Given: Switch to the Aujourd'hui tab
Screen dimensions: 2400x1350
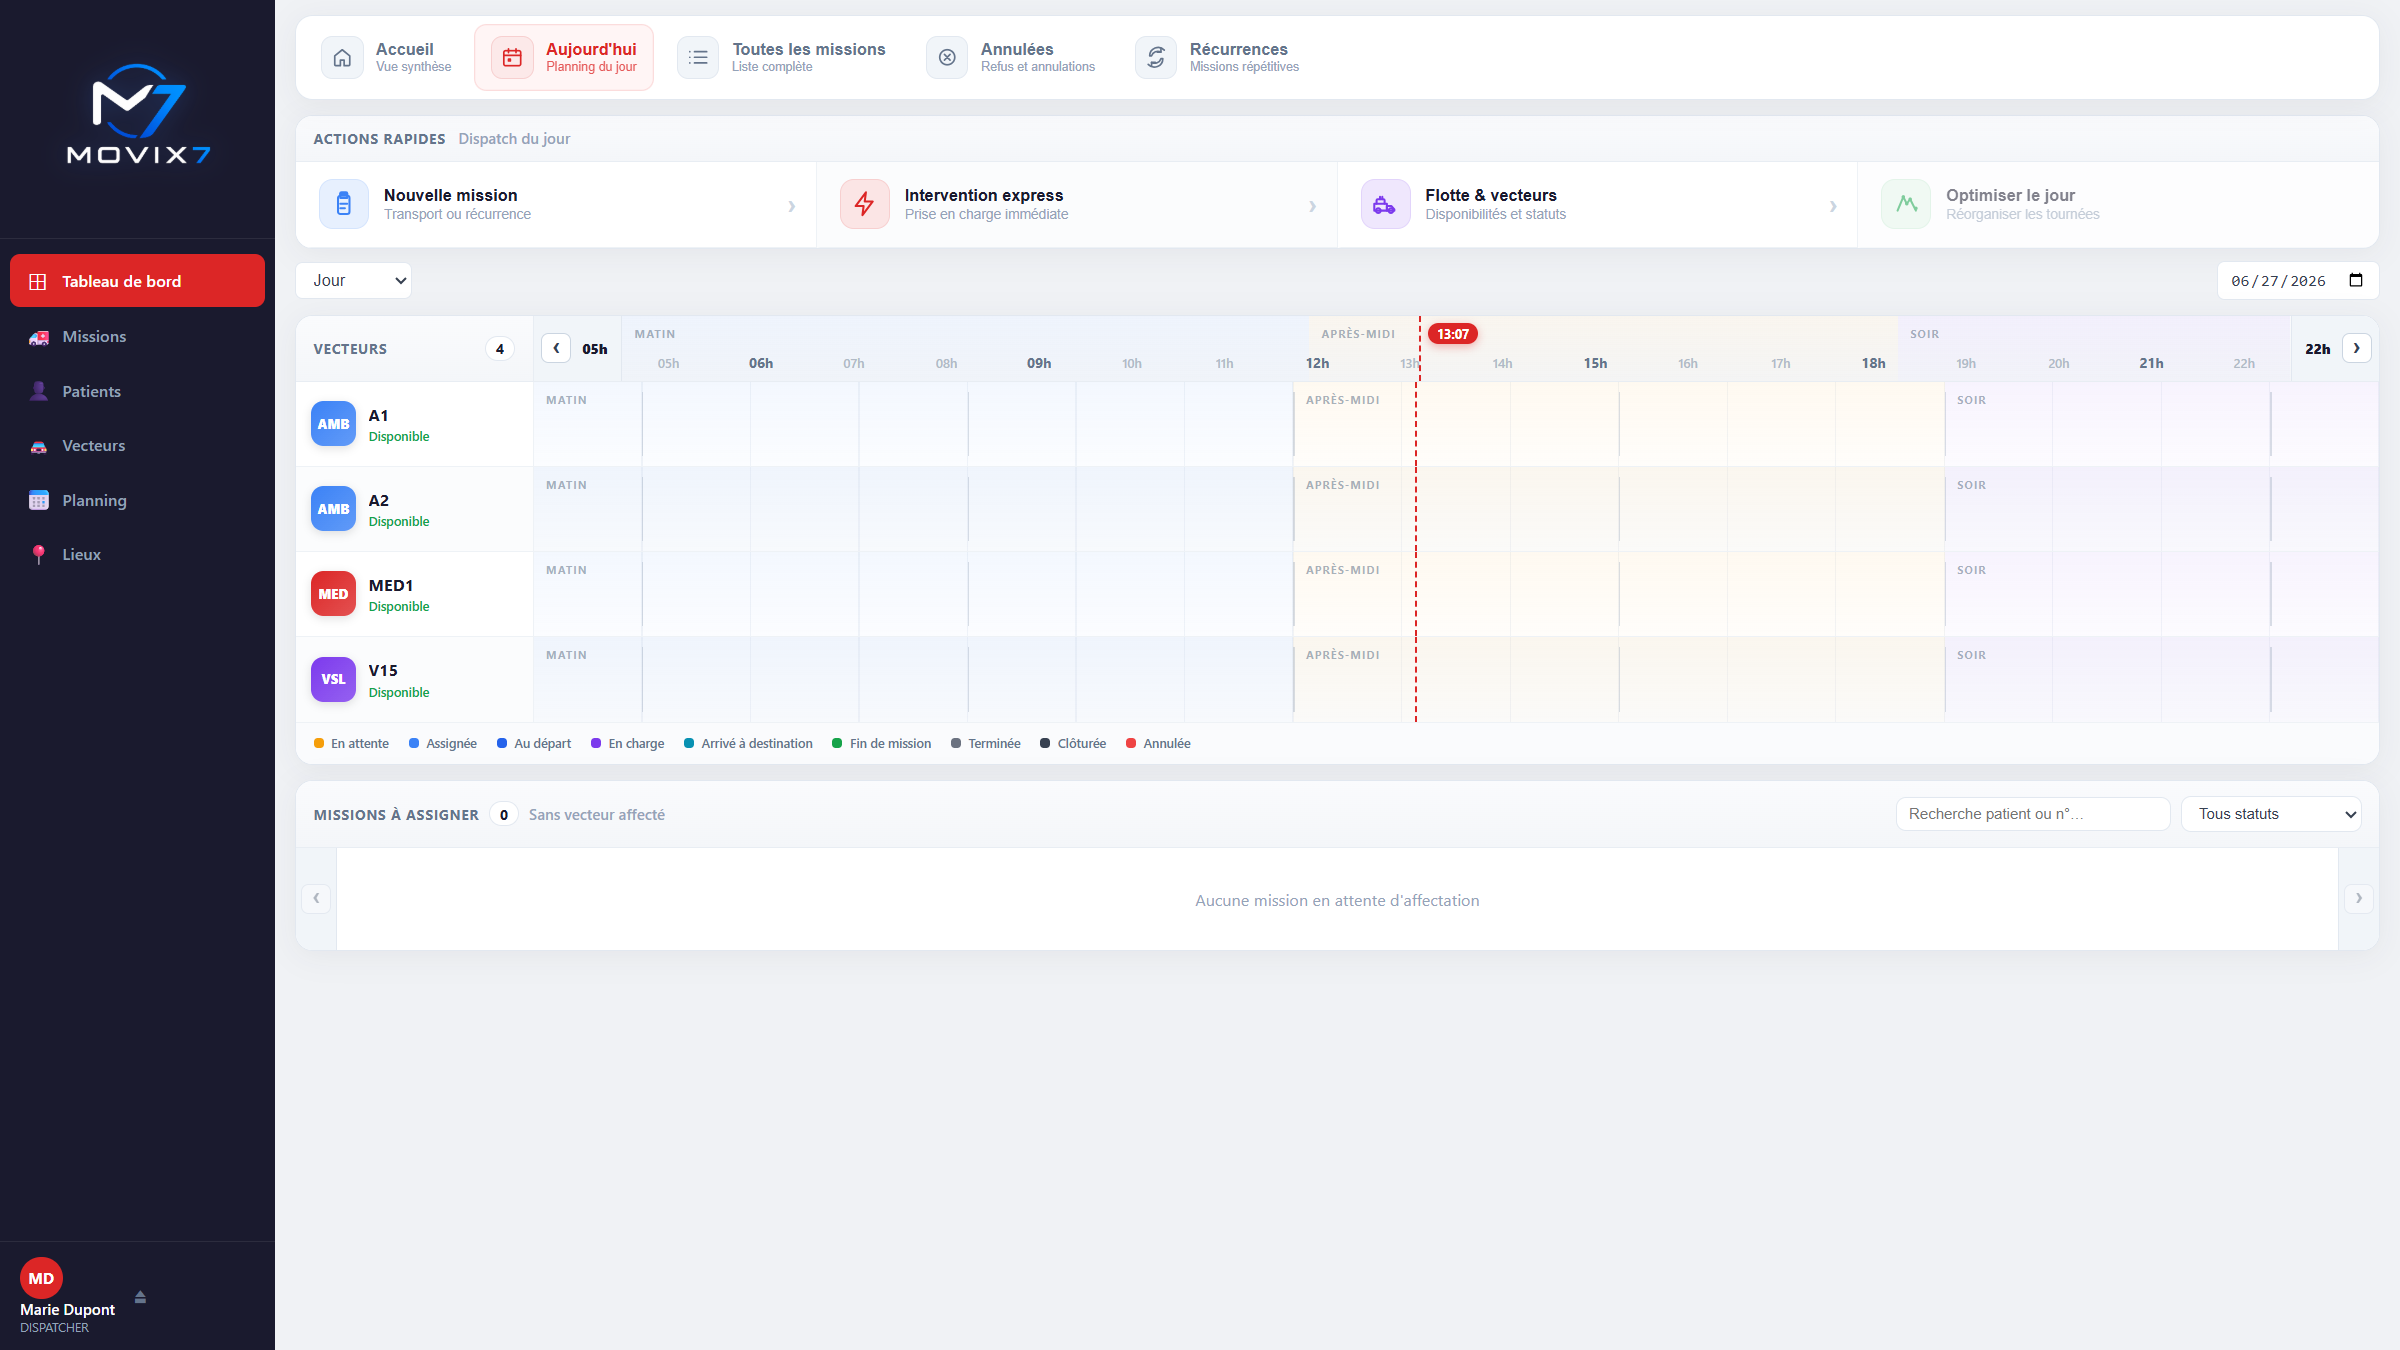Looking at the screenshot, I should (x=564, y=58).
